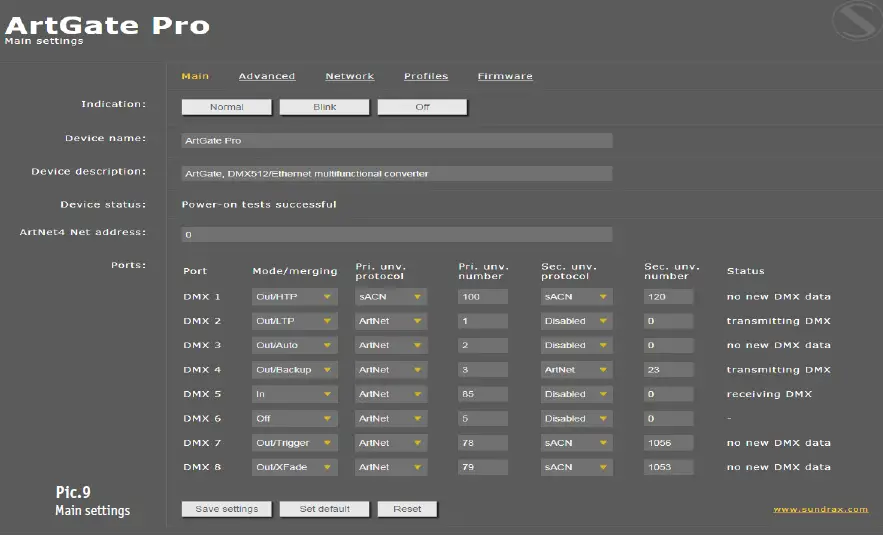Go to the Profiles tab

pos(426,76)
